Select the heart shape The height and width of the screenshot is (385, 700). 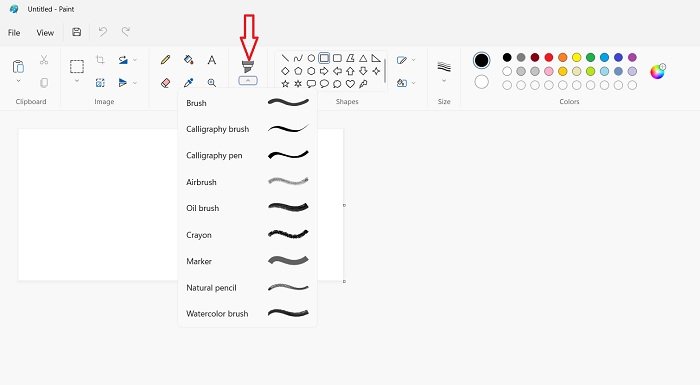[350, 84]
